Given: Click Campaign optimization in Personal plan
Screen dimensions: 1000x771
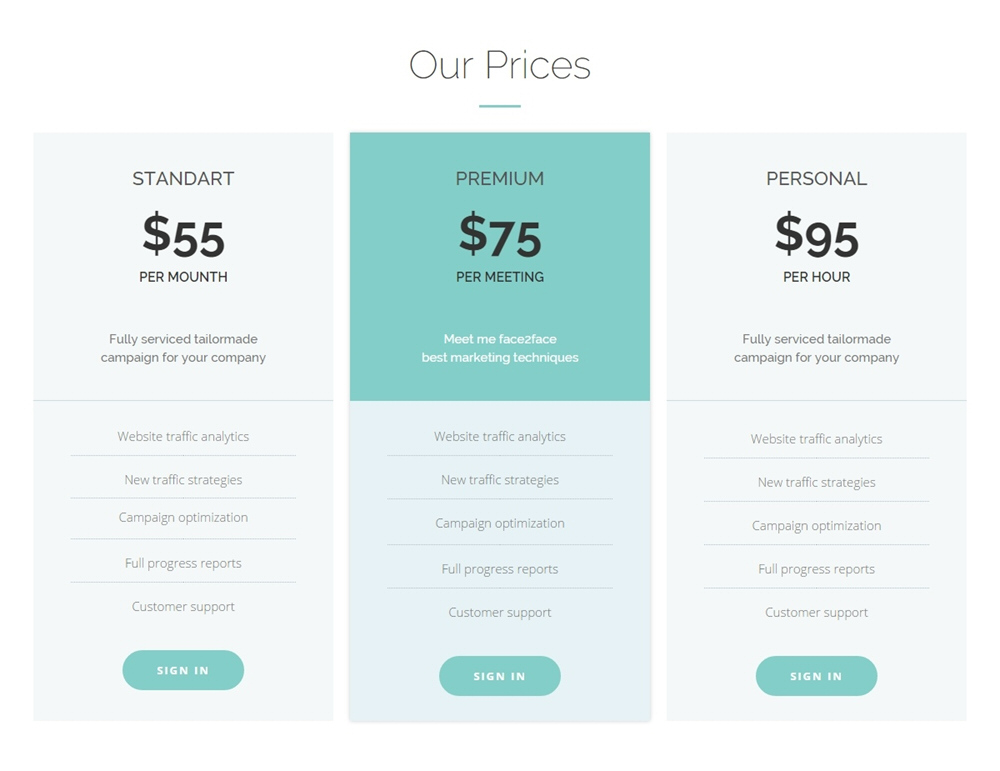Looking at the screenshot, I should (x=816, y=526).
